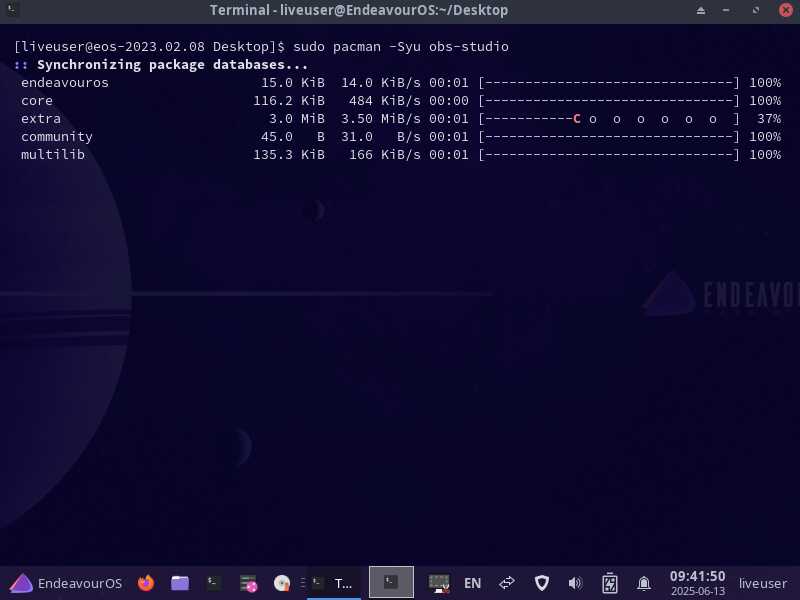
Task: Click the extra download progress bar
Action: (609, 119)
